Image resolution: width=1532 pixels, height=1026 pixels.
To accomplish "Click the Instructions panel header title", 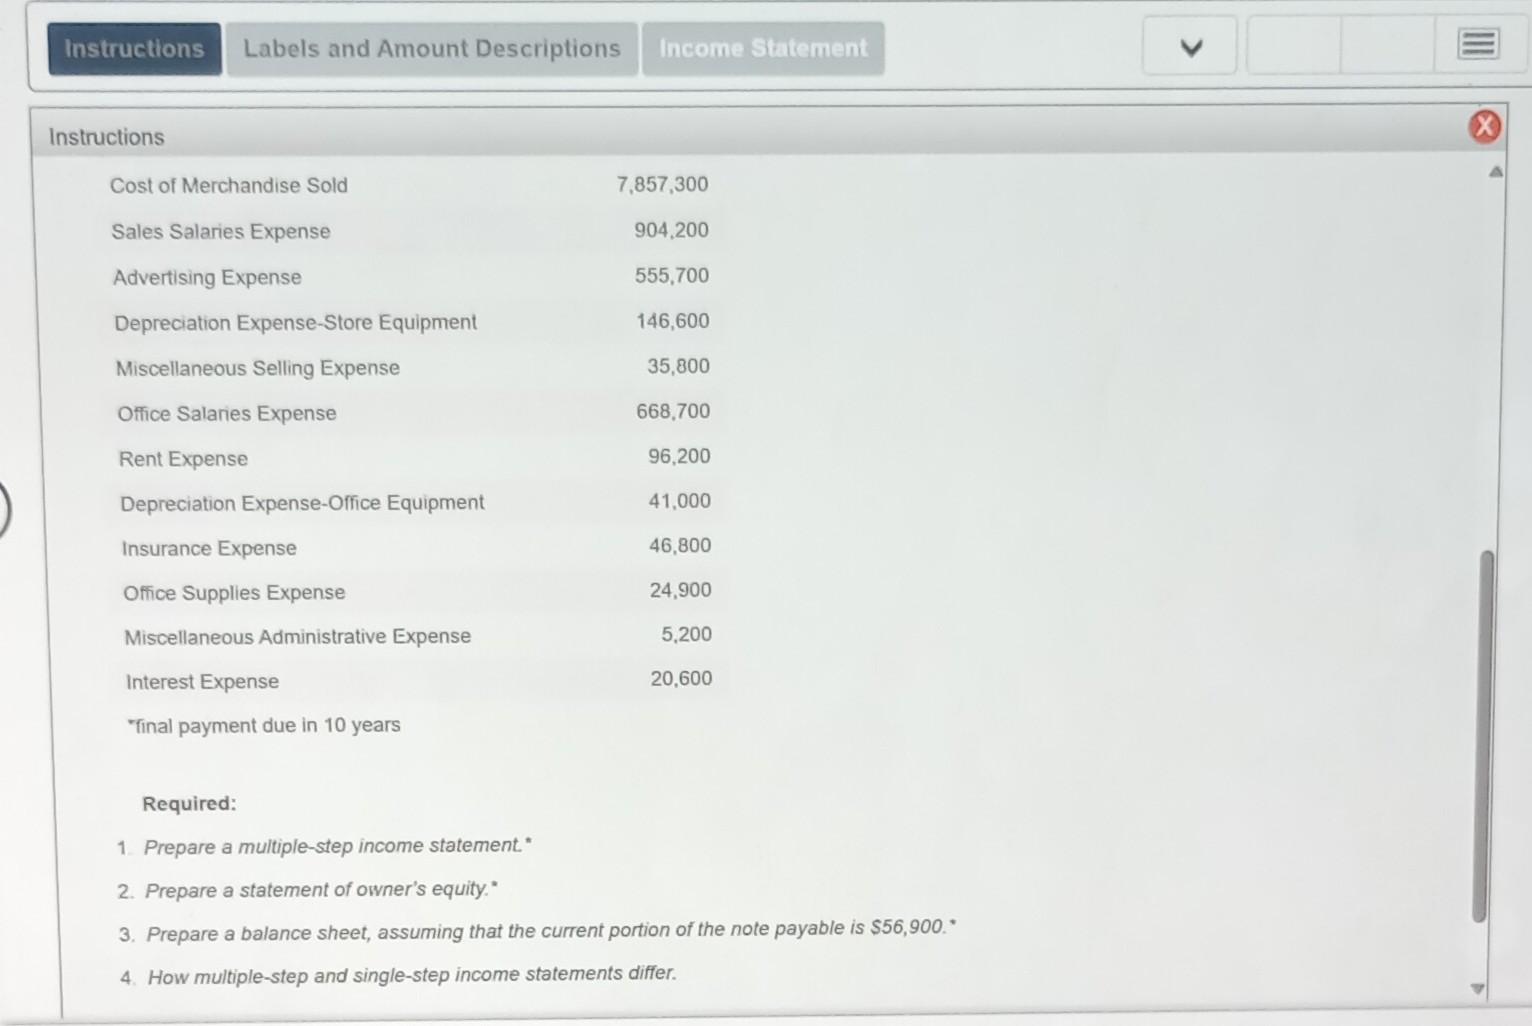I will pyautogui.click(x=106, y=136).
